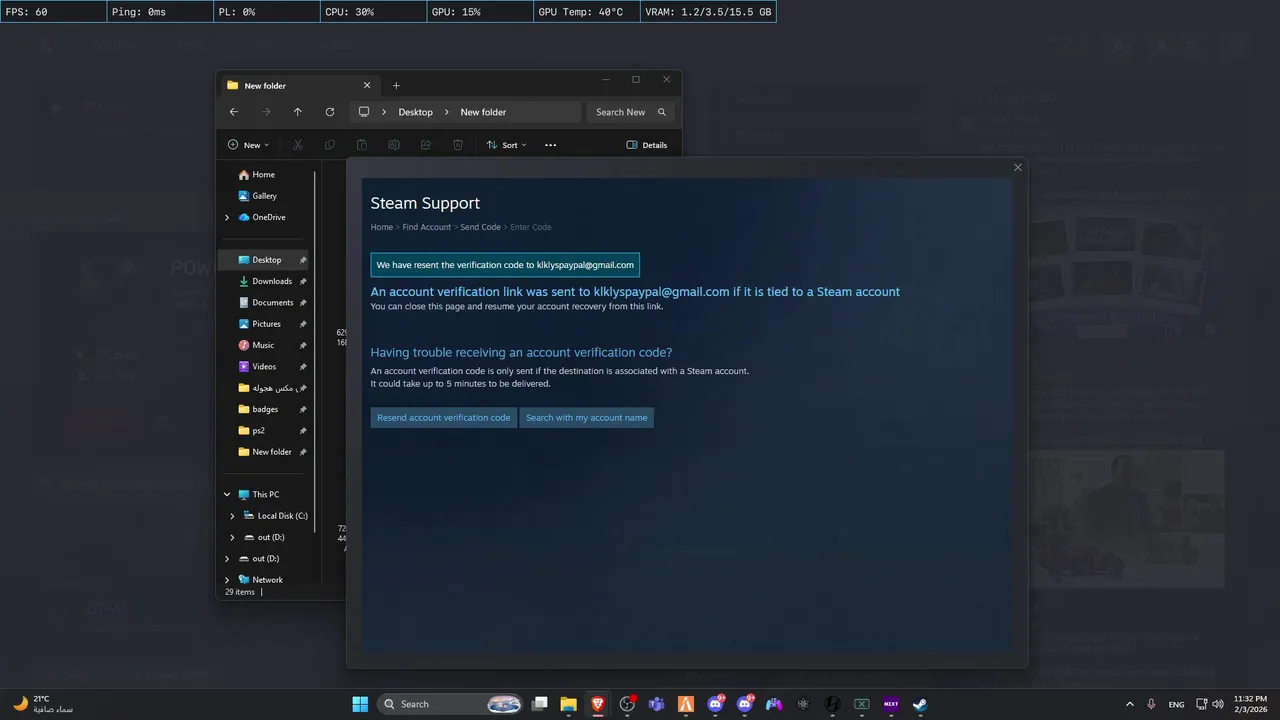Refresh the New folder view
Screen dimensions: 1280x720
tap(330, 112)
